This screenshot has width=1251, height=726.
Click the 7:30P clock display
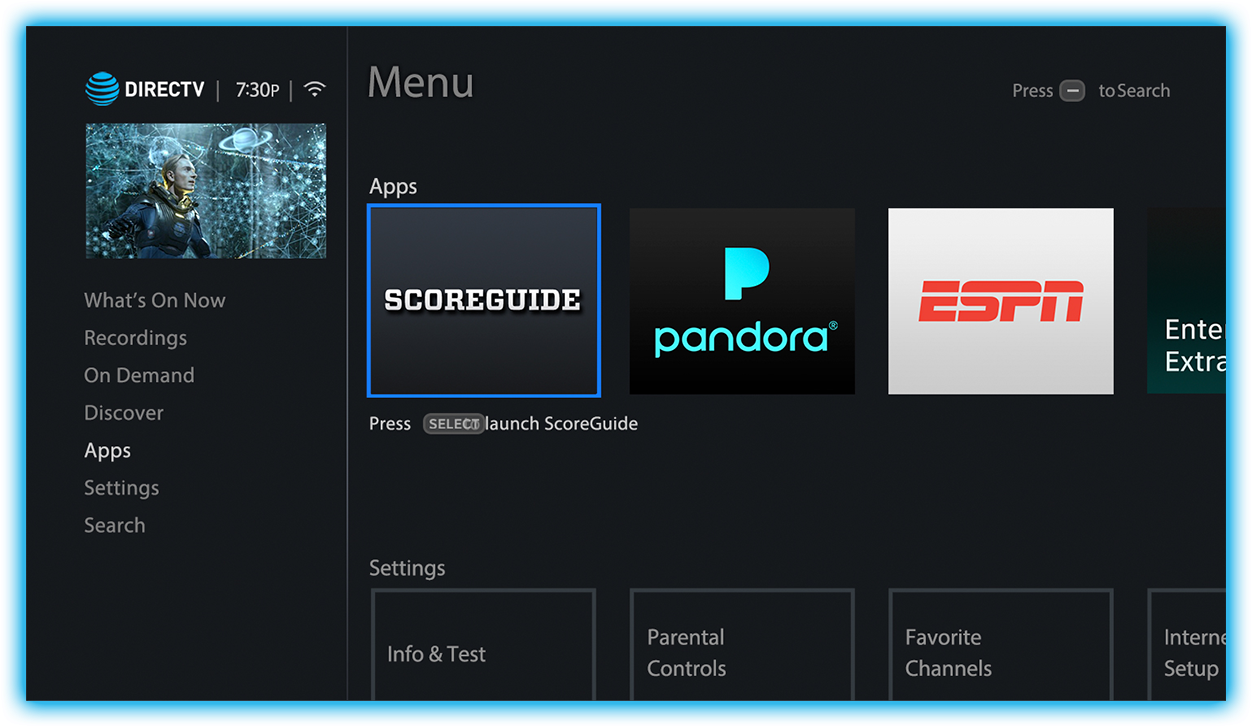258,89
